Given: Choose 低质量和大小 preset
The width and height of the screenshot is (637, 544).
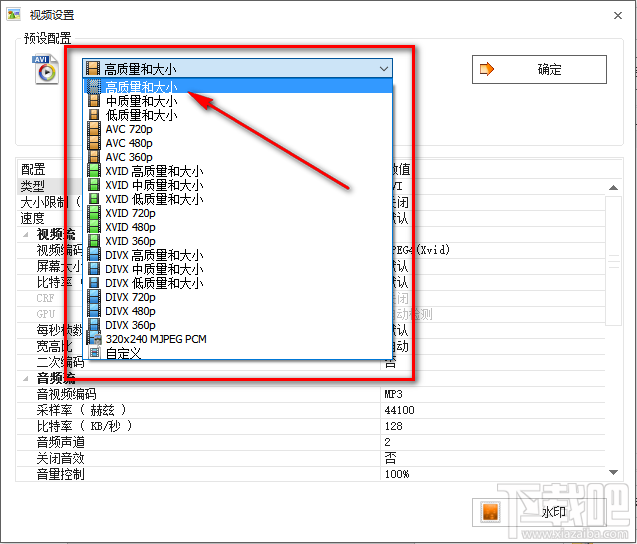Looking at the screenshot, I should (x=238, y=115).
